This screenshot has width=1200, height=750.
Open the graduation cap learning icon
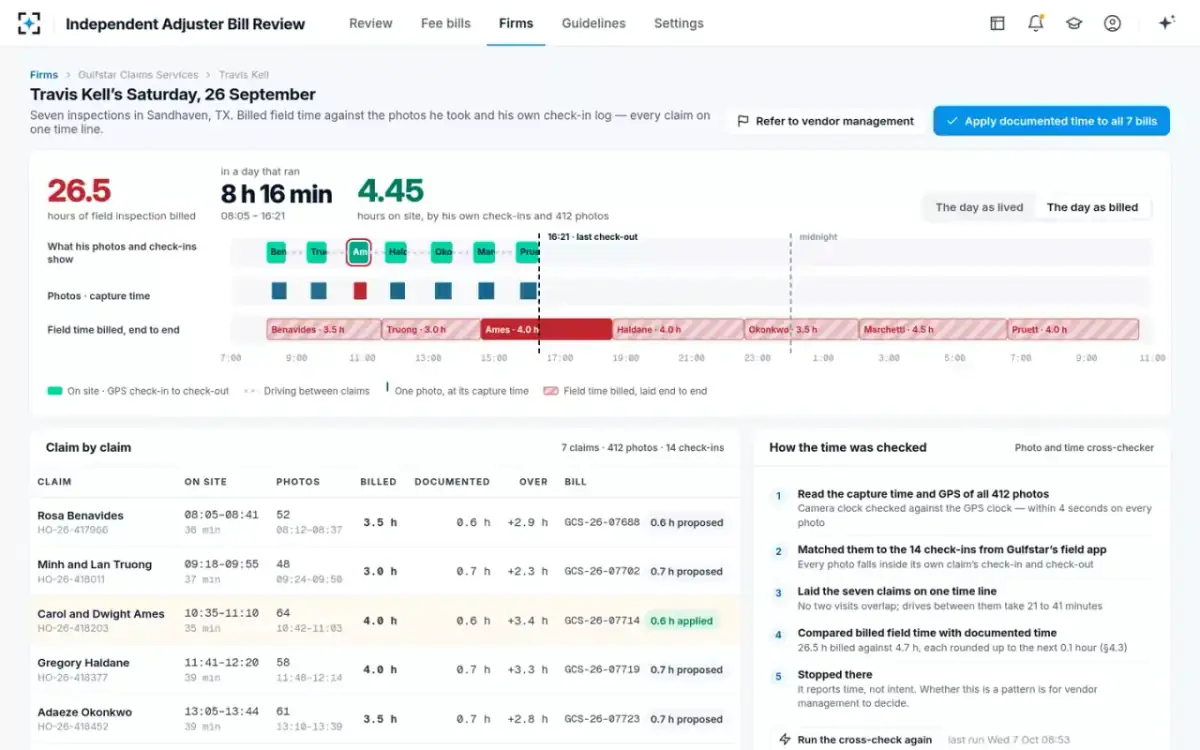tap(1074, 23)
